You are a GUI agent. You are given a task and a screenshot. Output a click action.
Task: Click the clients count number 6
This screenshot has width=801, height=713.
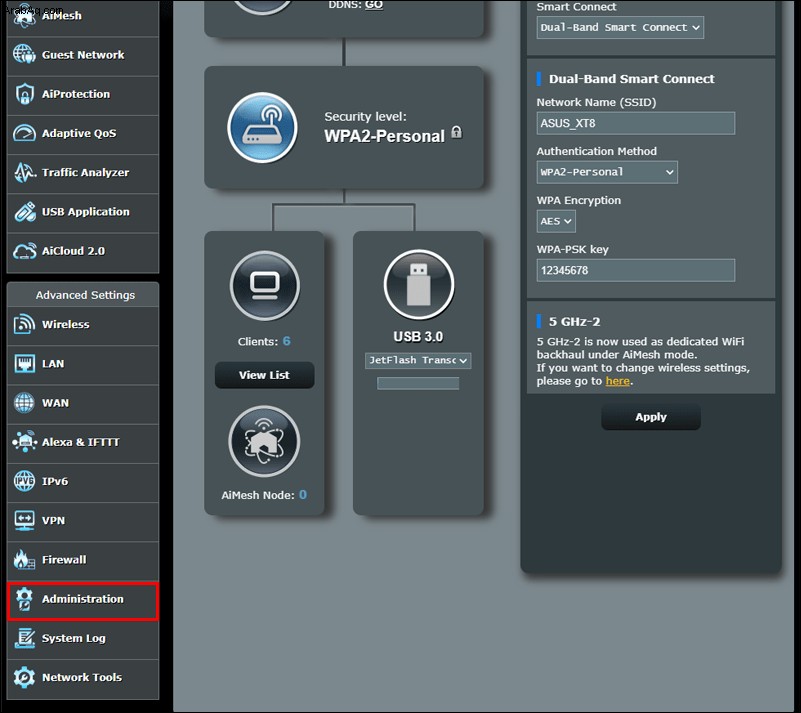[x=287, y=341]
